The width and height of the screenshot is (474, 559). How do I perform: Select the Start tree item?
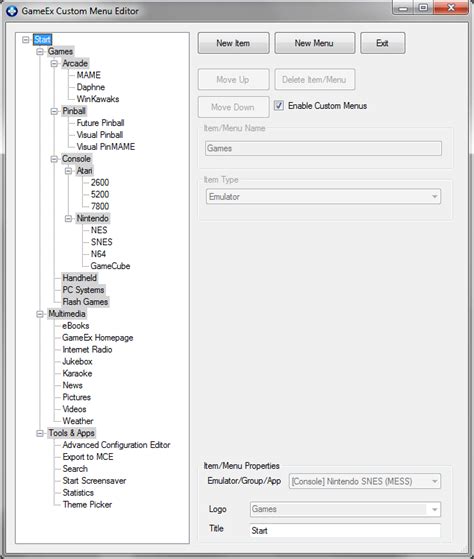pos(42,40)
